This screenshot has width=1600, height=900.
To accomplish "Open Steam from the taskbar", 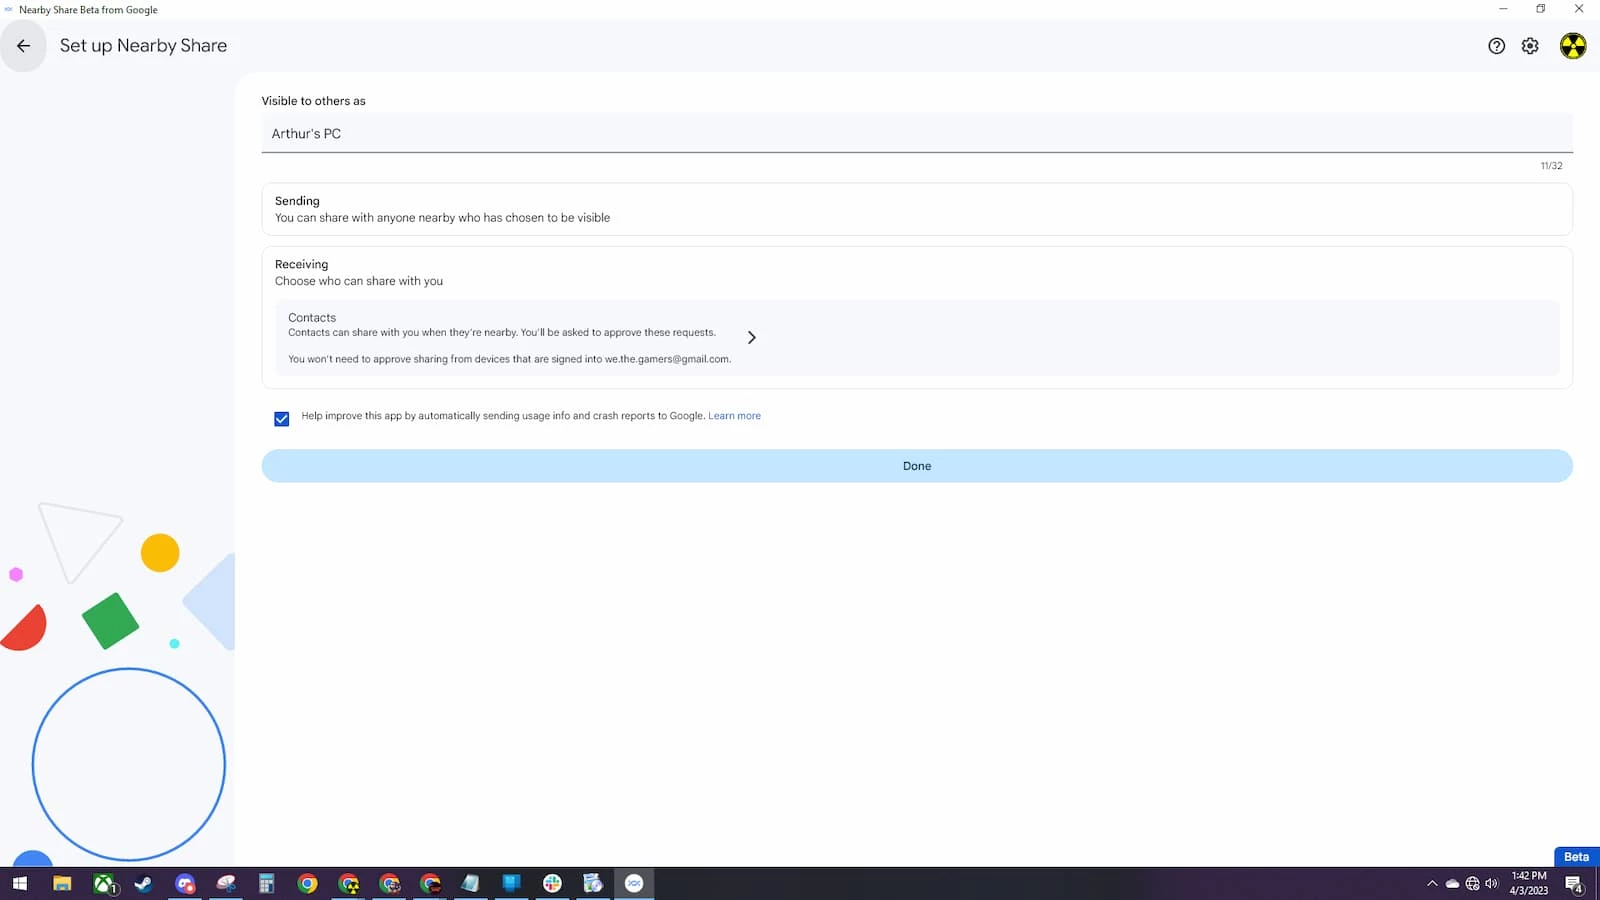I will click(144, 883).
